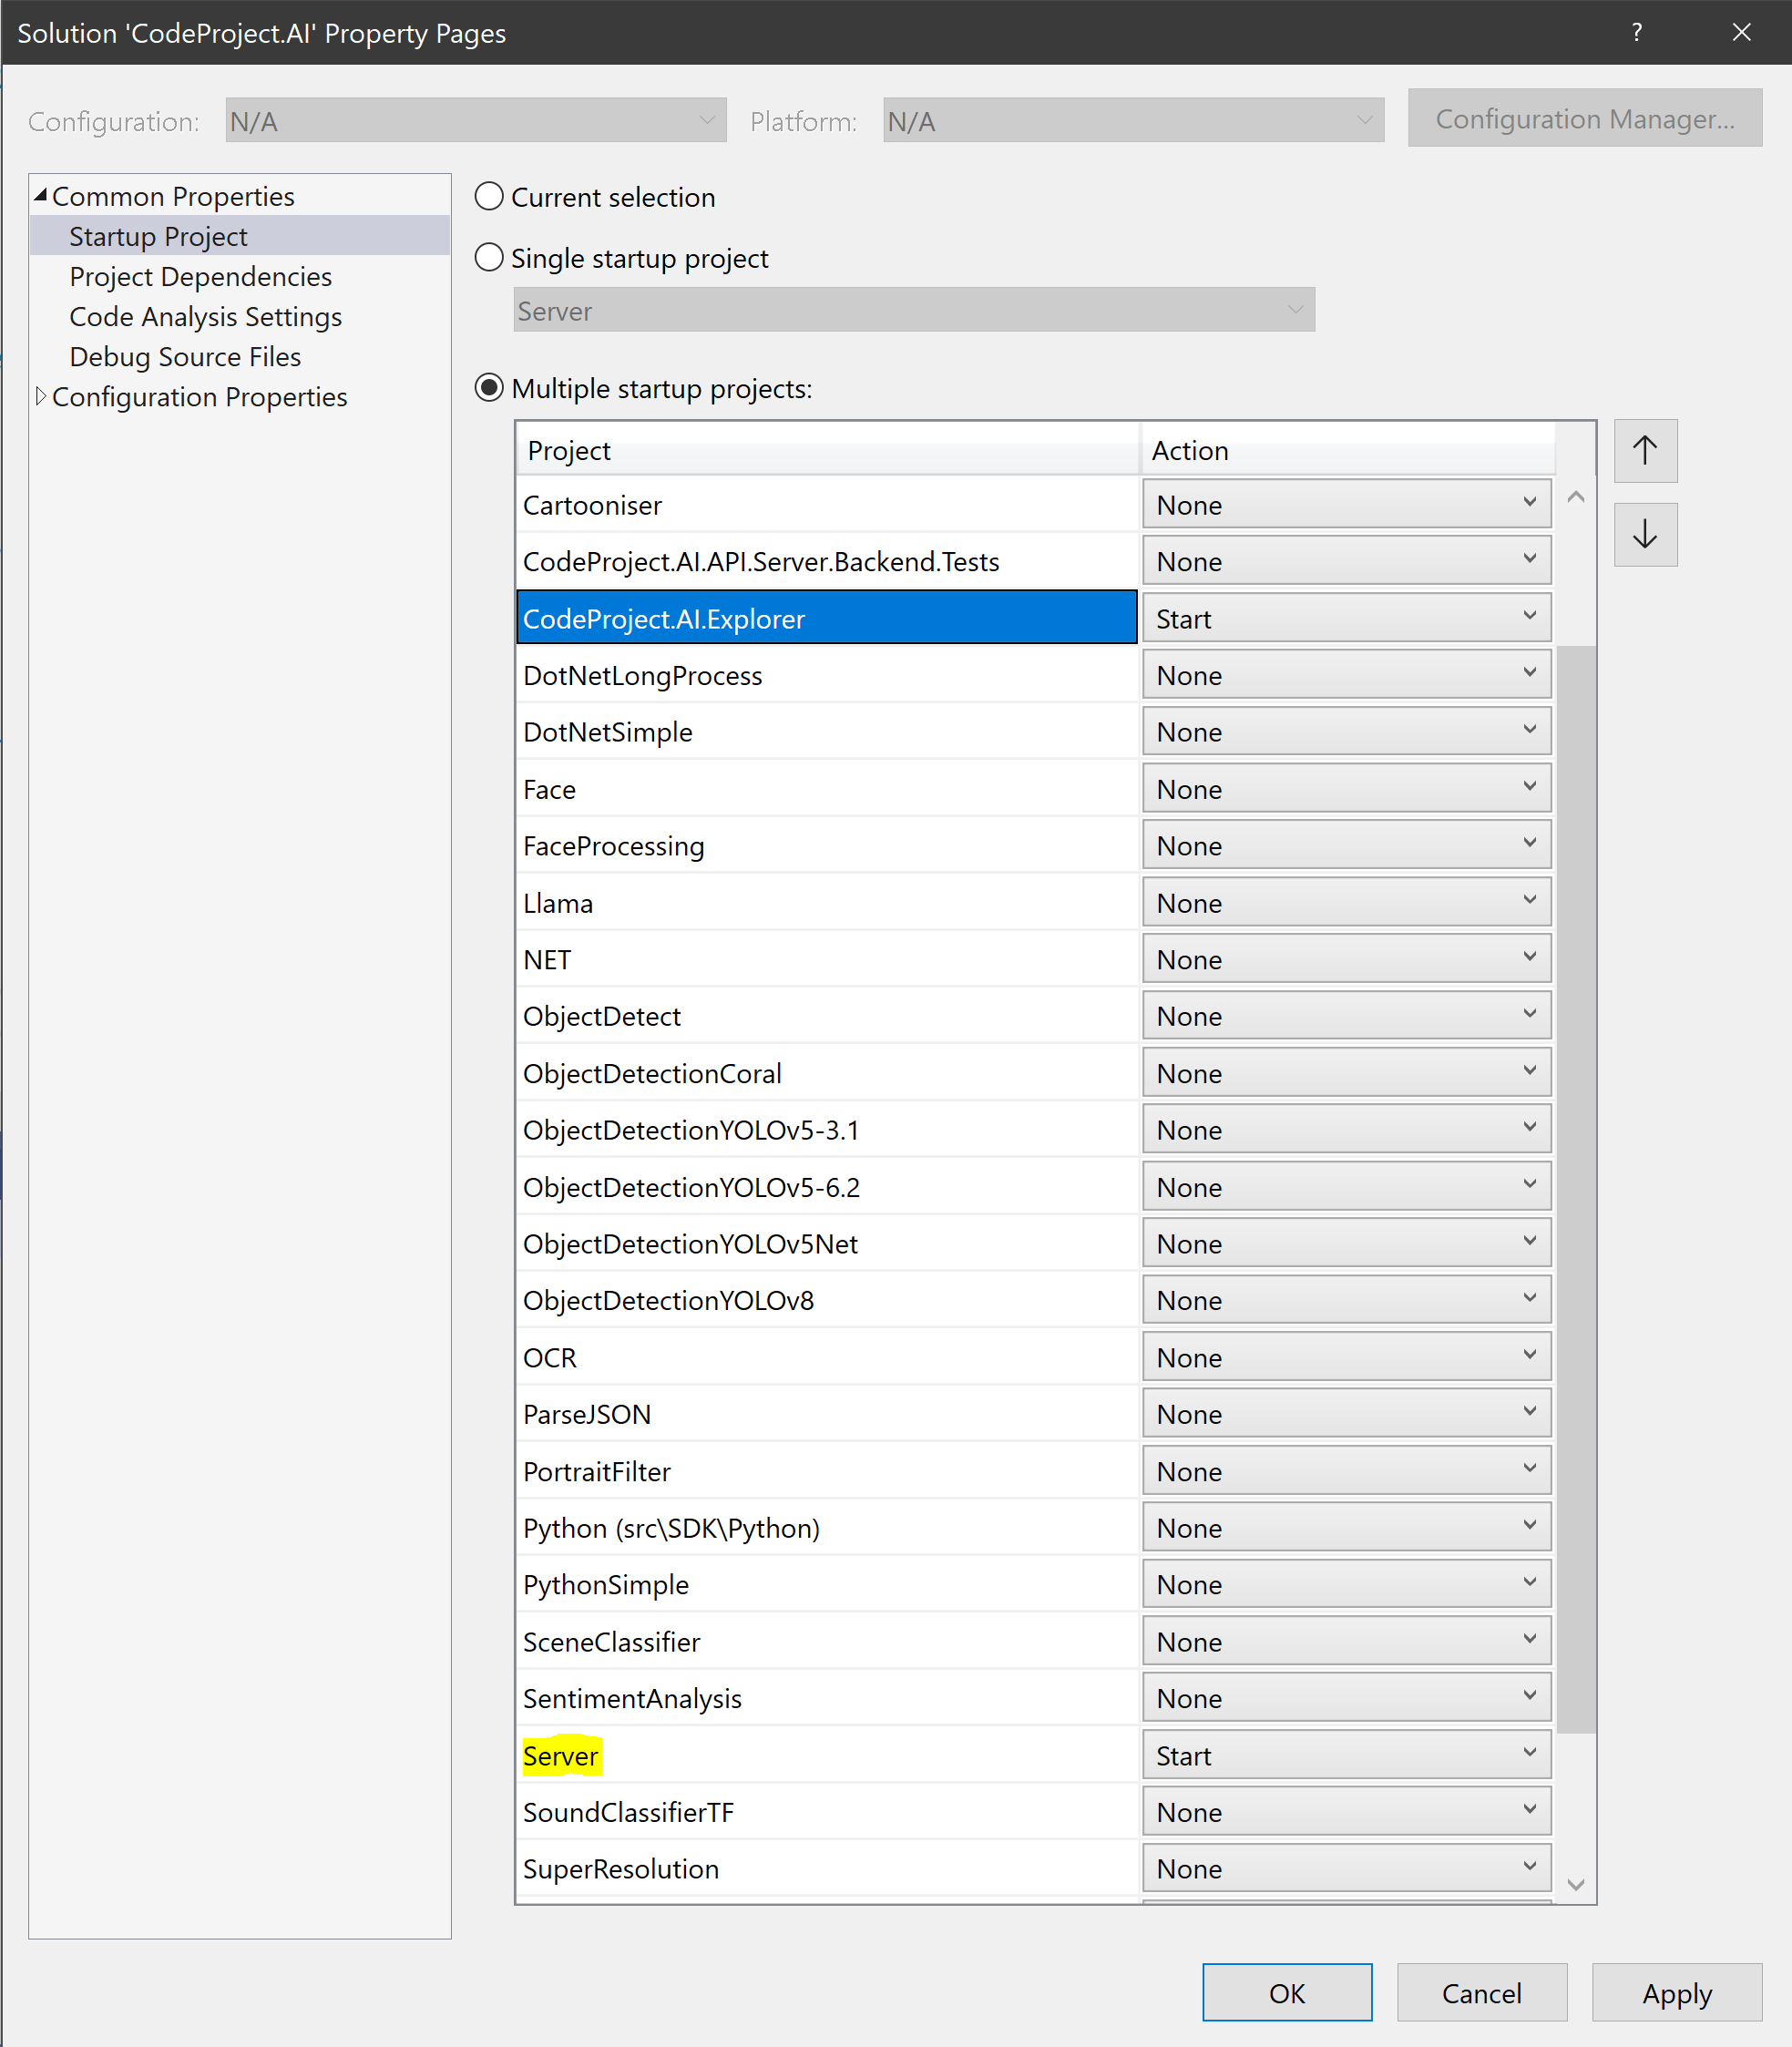Click OK to confirm settings
This screenshot has height=2047, width=1792.
click(x=1287, y=1992)
